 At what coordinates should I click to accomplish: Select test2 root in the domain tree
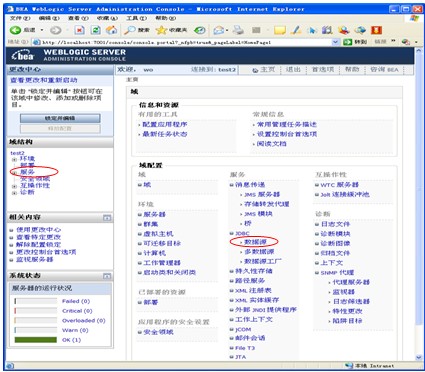17,153
